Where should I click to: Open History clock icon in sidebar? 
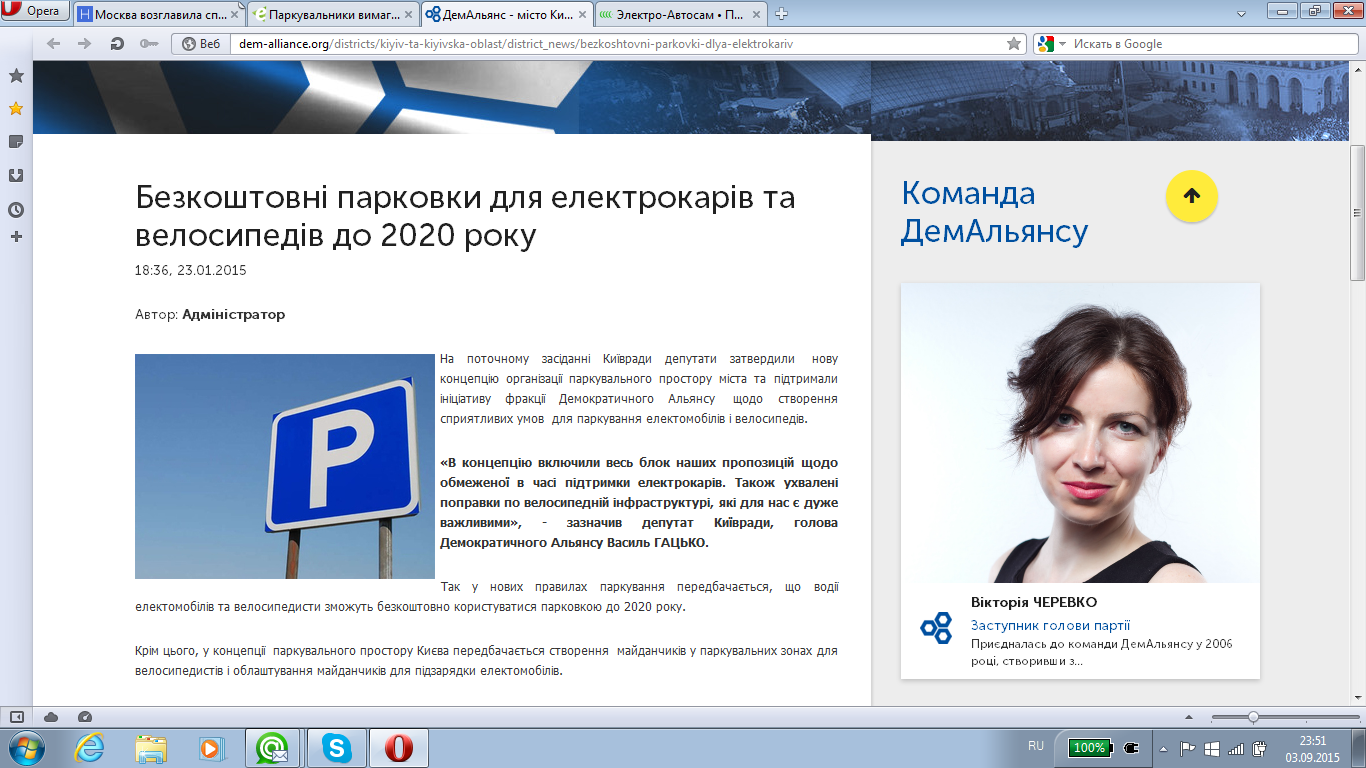(x=16, y=210)
